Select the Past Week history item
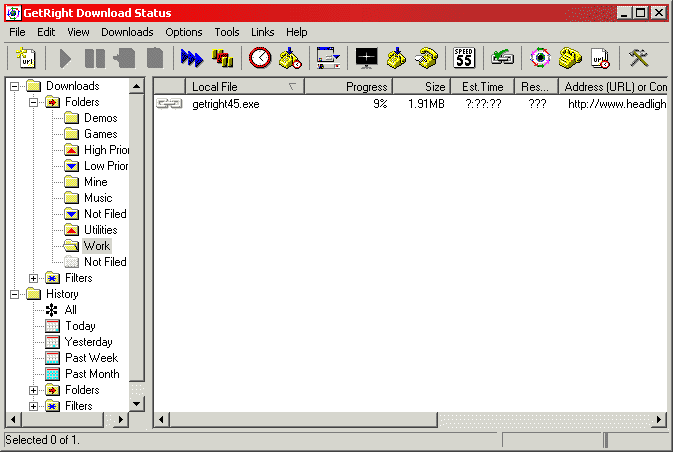The image size is (673, 452). tap(91, 358)
